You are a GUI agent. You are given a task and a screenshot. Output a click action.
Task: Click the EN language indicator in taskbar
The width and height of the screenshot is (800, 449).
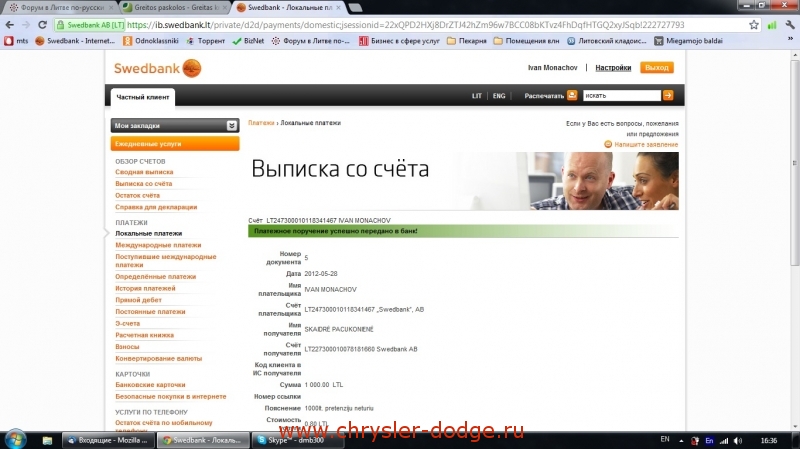click(x=665, y=439)
